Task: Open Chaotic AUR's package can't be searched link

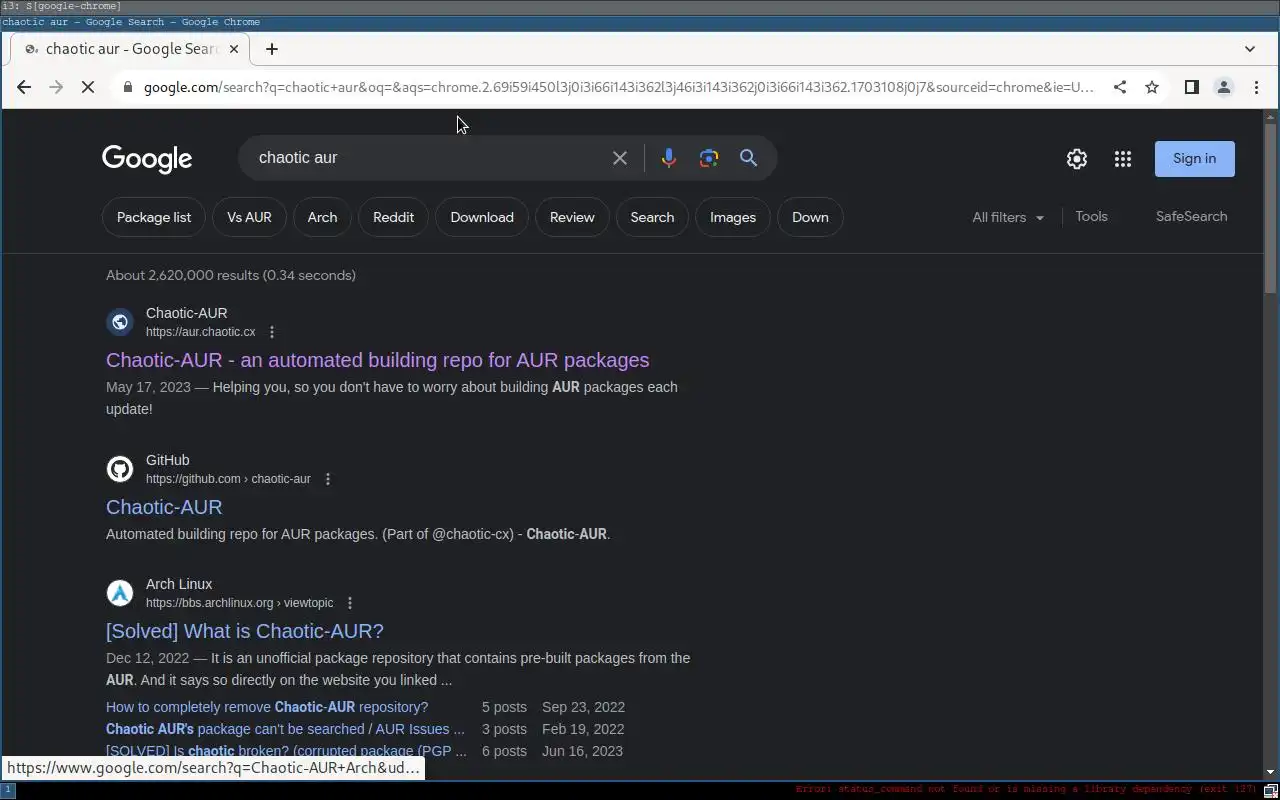Action: pyautogui.click(x=285, y=729)
